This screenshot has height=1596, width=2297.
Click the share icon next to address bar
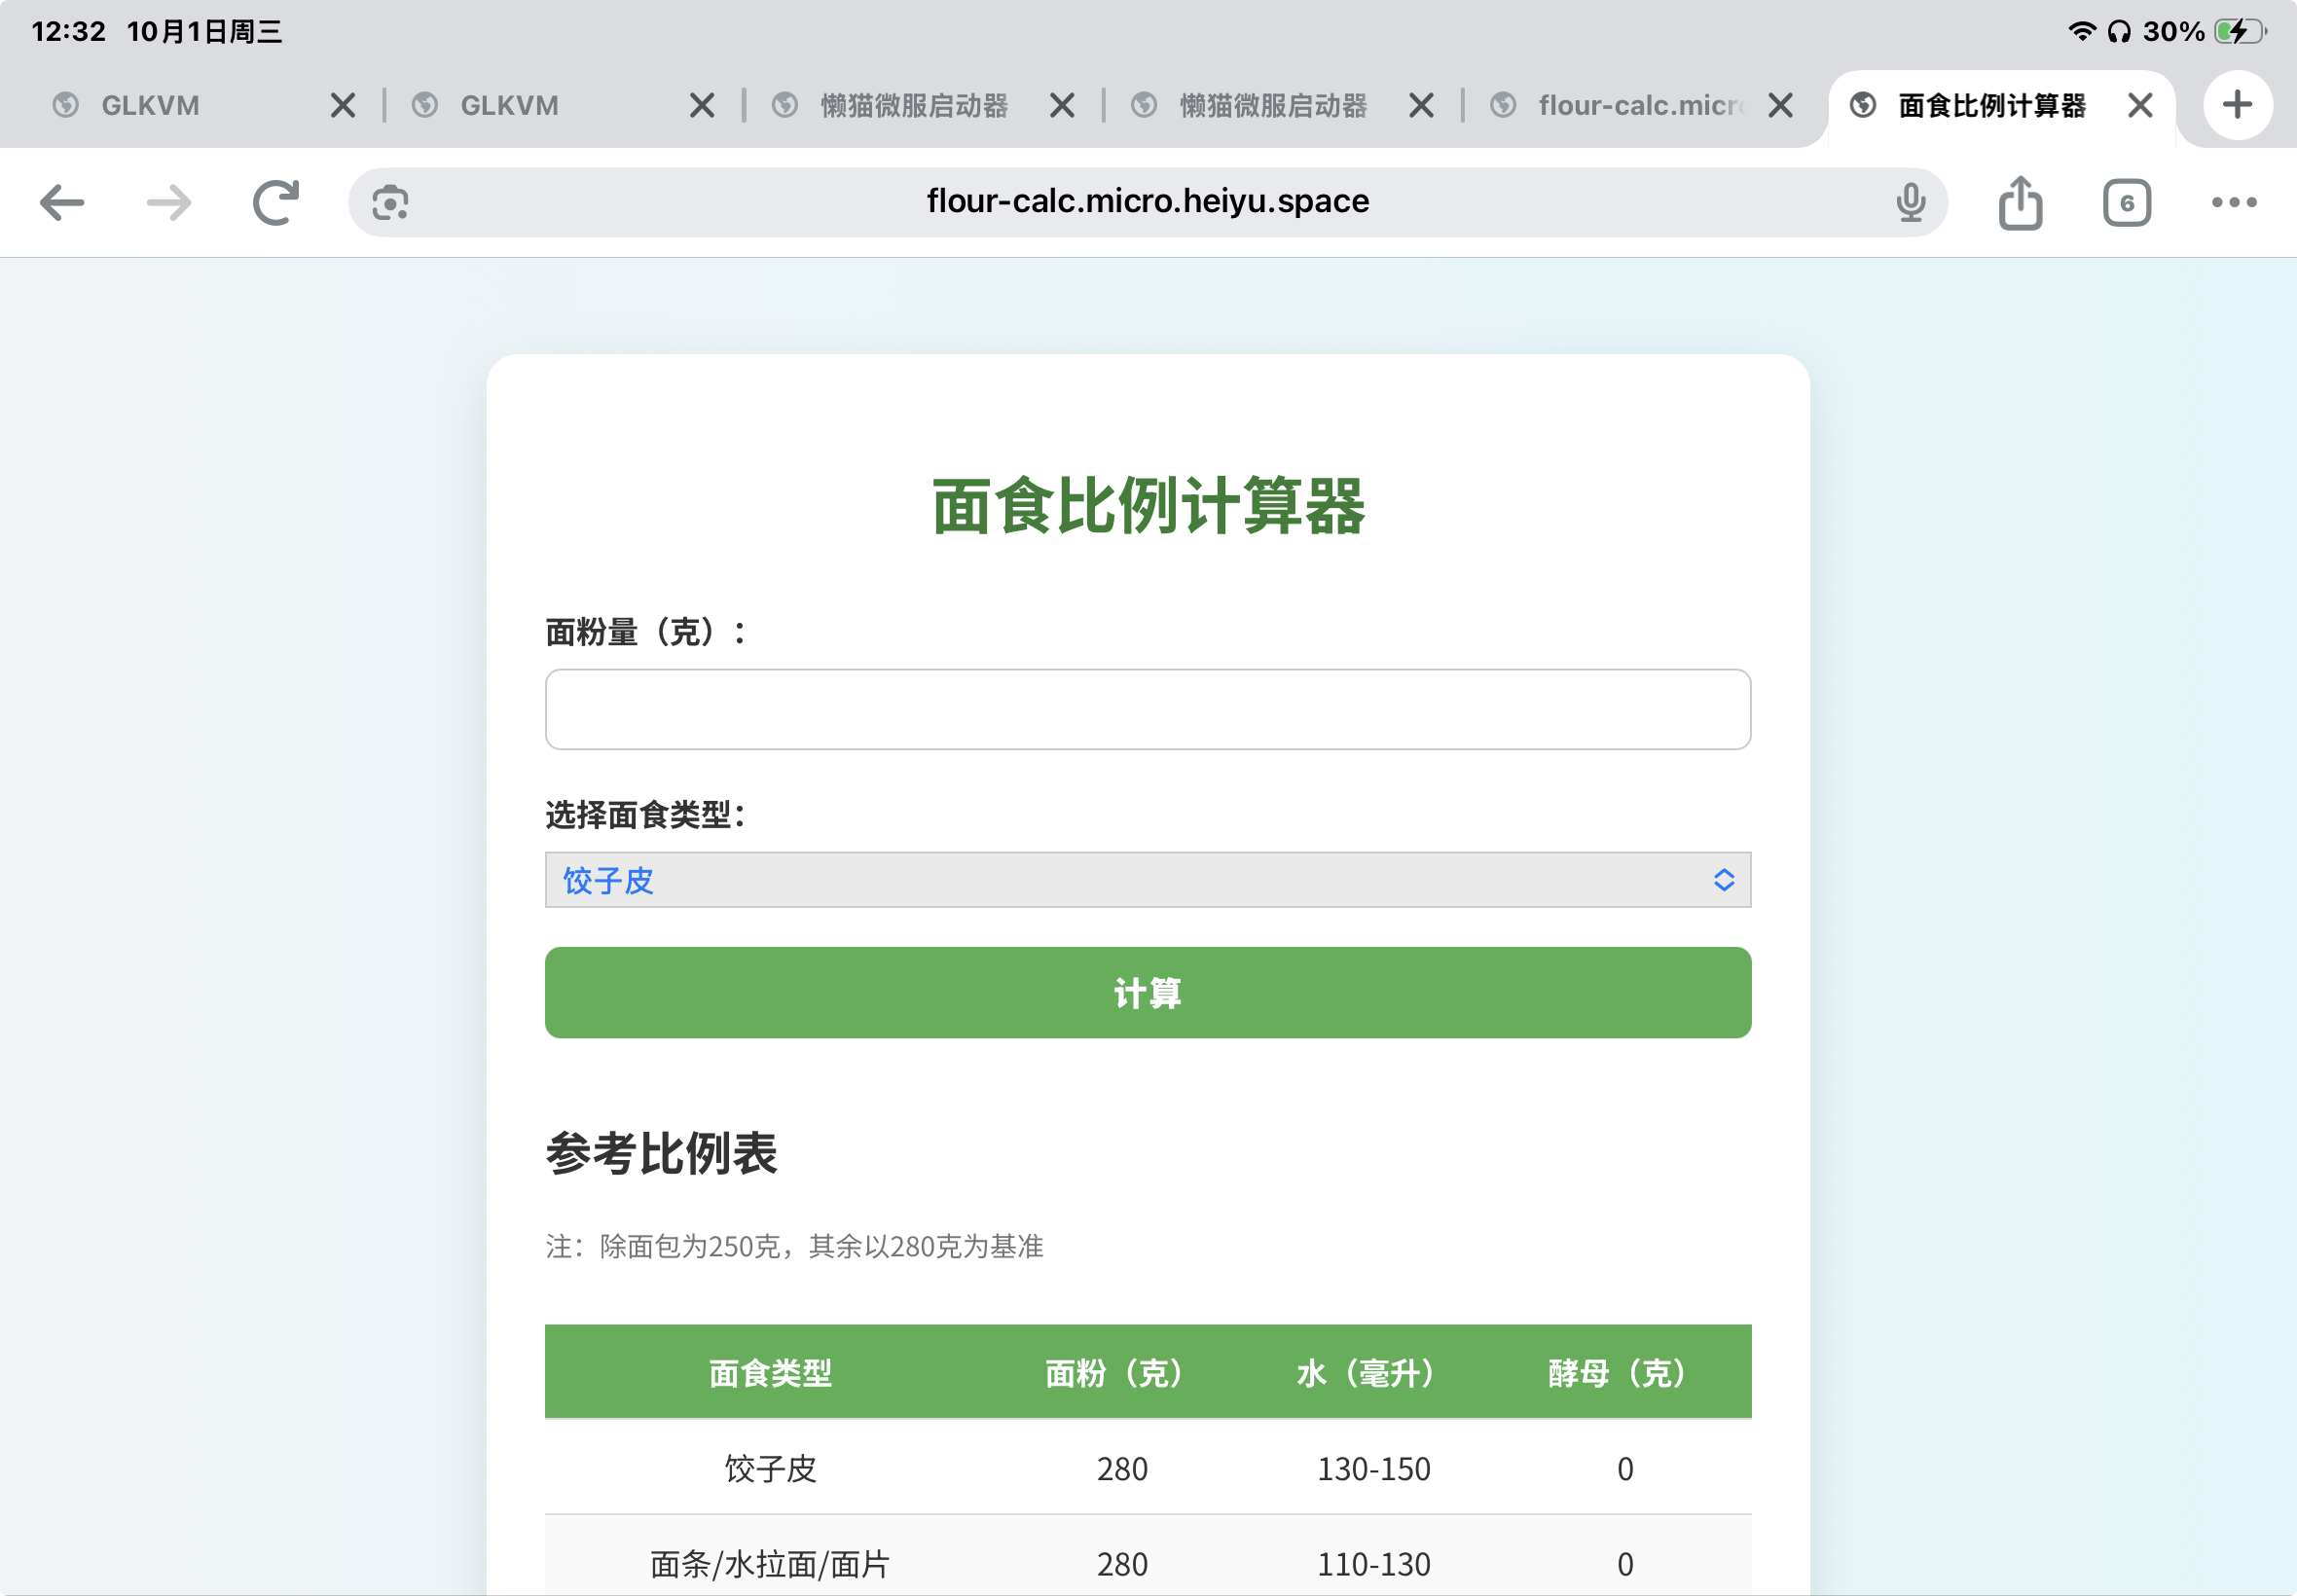(2020, 202)
